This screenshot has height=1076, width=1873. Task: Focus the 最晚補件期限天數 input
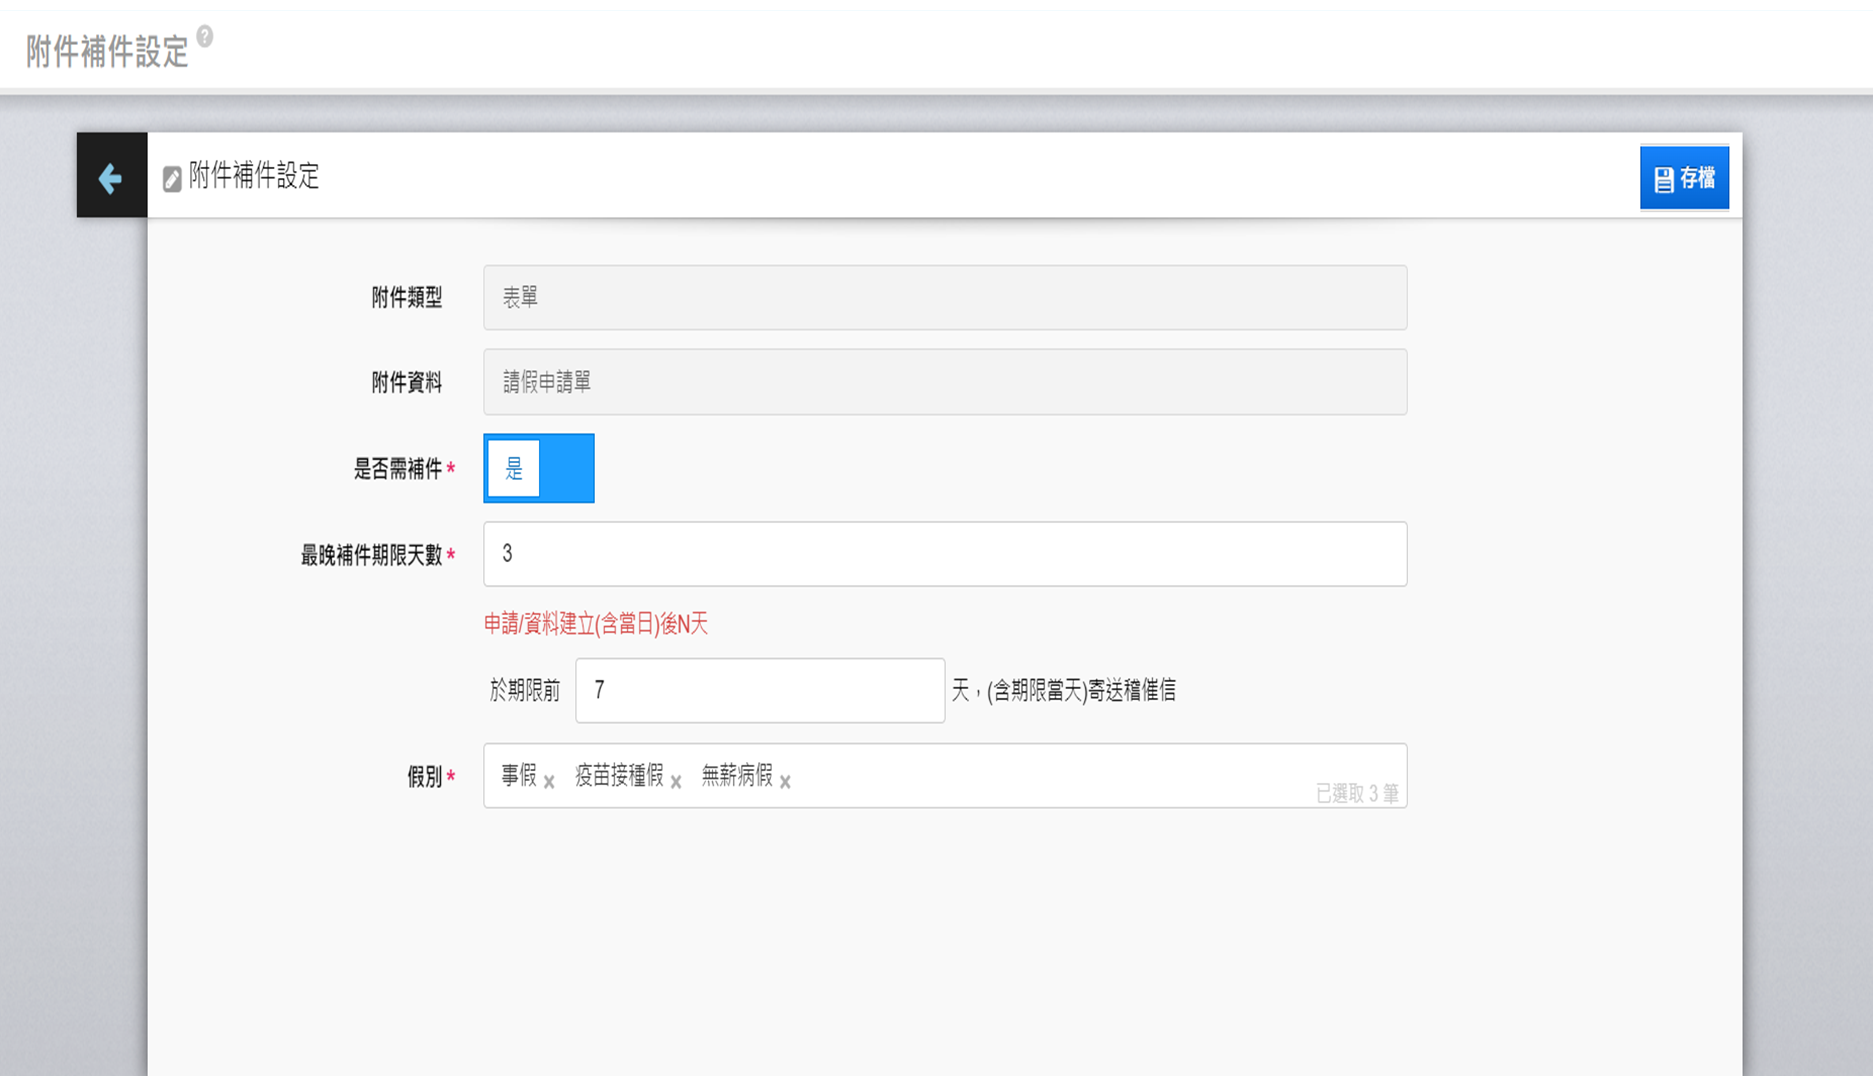pyautogui.click(x=944, y=554)
